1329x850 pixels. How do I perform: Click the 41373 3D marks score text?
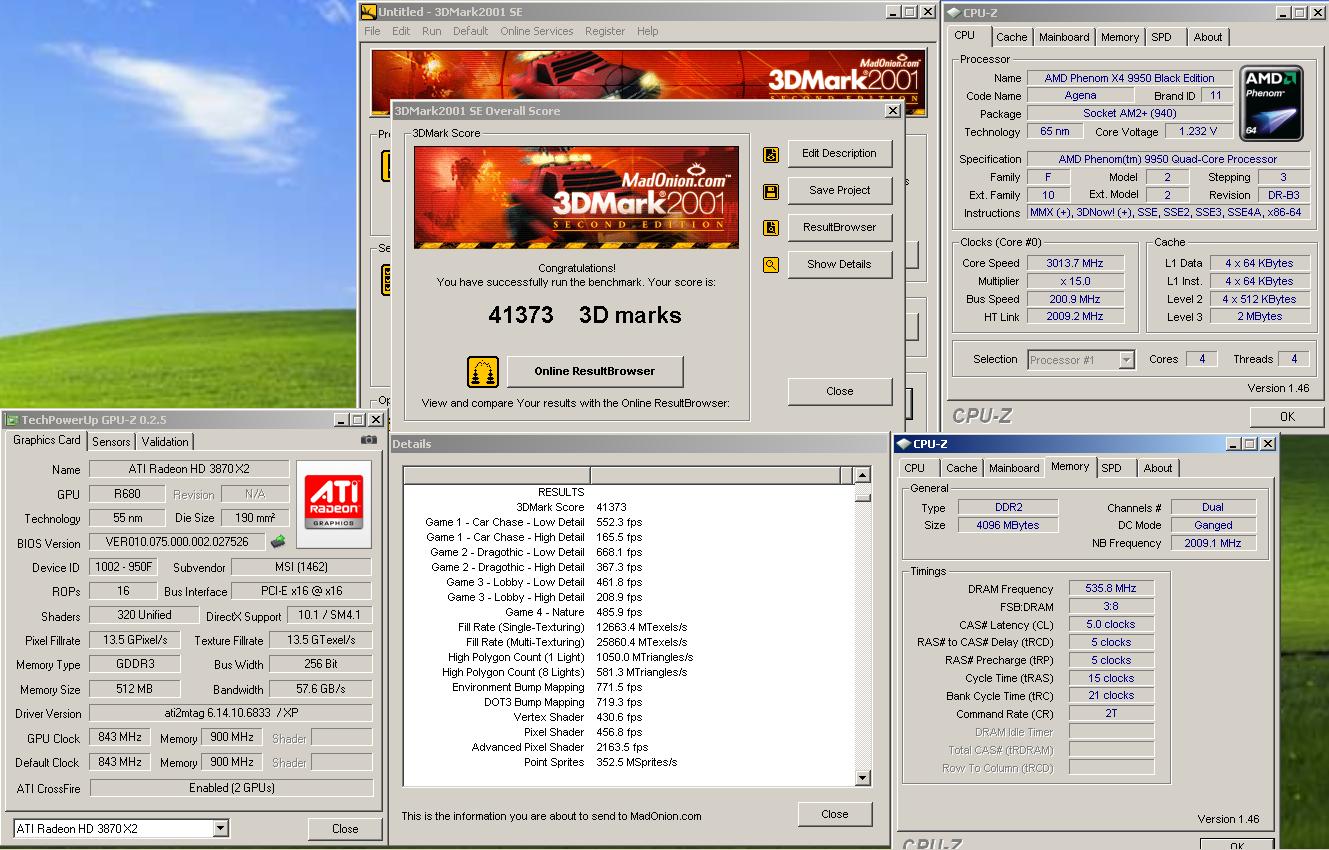(x=585, y=315)
